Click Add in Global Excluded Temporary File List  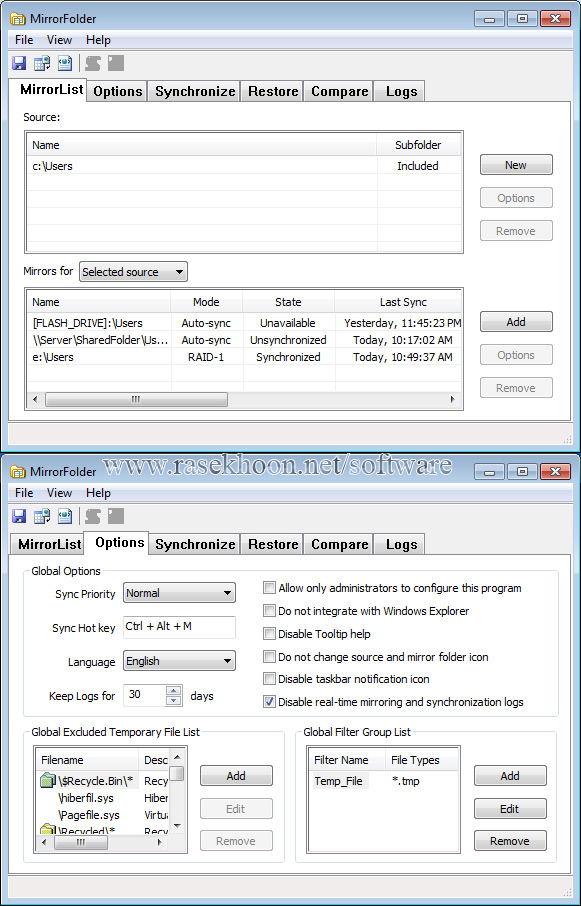(236, 776)
